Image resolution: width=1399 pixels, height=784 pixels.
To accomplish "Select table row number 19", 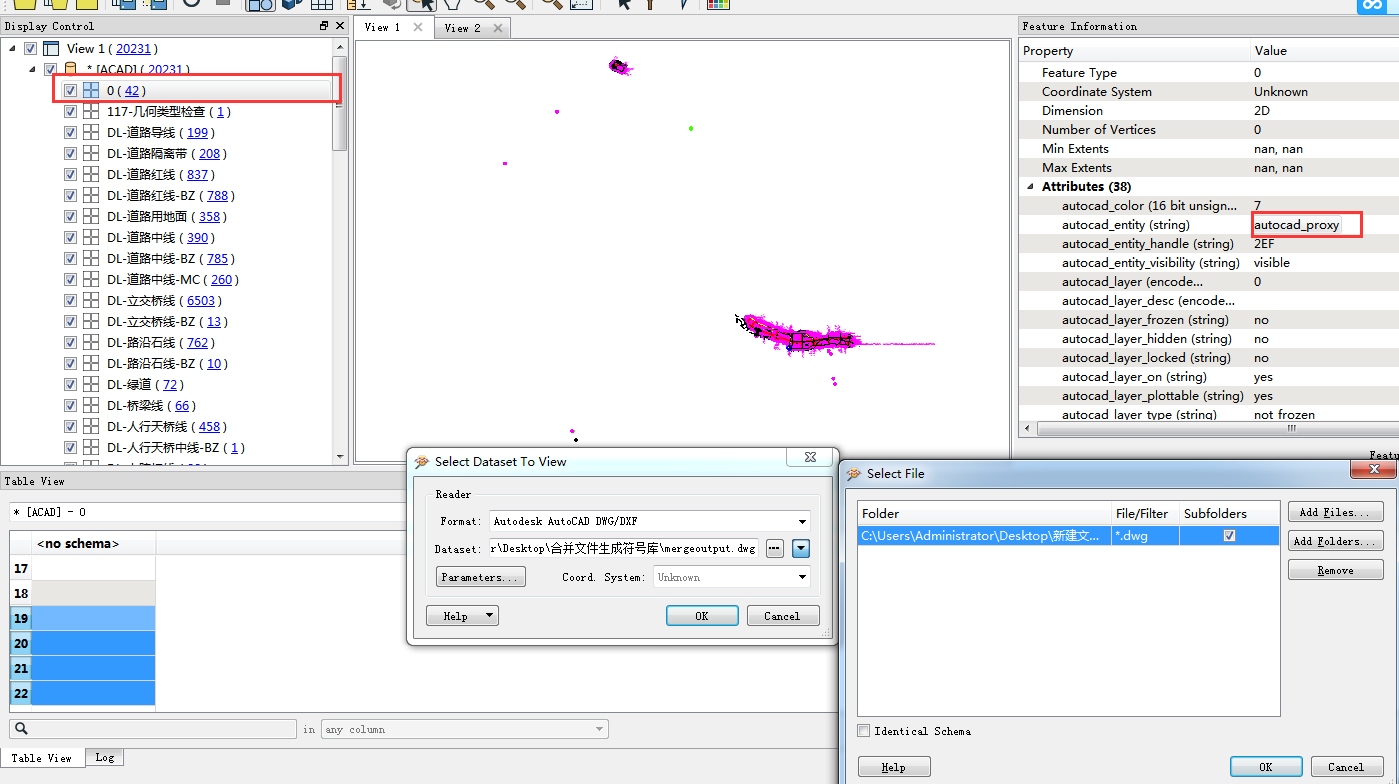I will (21, 618).
